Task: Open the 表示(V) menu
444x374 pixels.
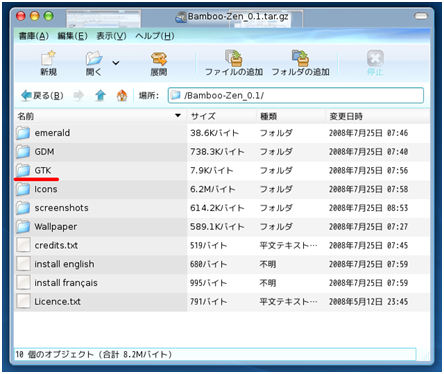Action: (x=111, y=36)
